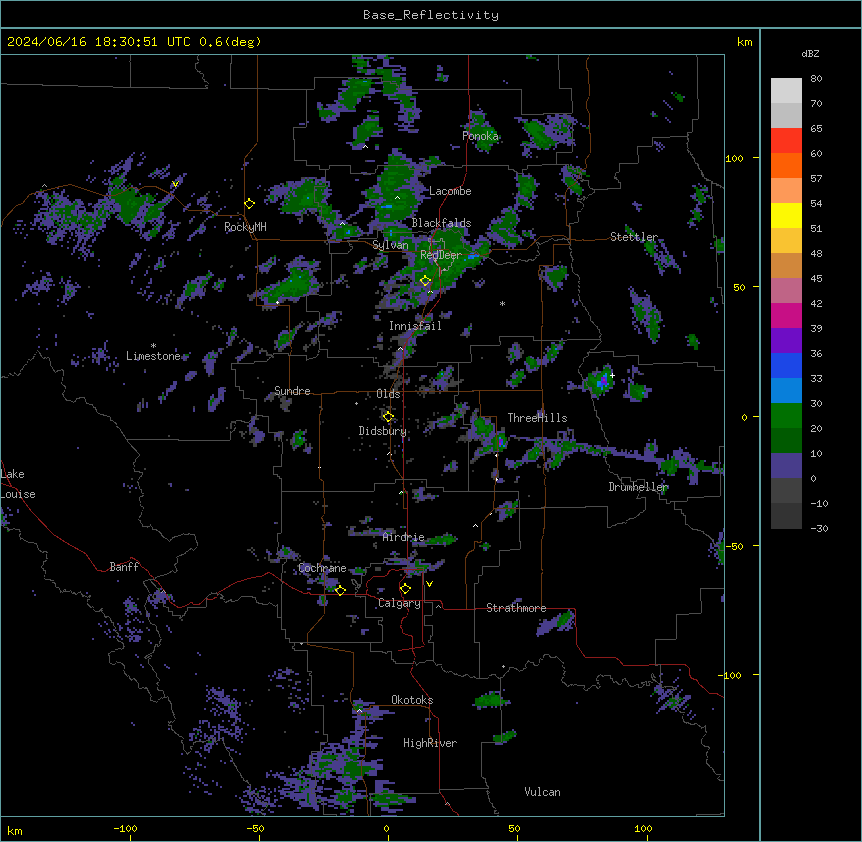Click the Vulcan label
Image resolution: width=862 pixels, height=842 pixels.
pyautogui.click(x=542, y=792)
